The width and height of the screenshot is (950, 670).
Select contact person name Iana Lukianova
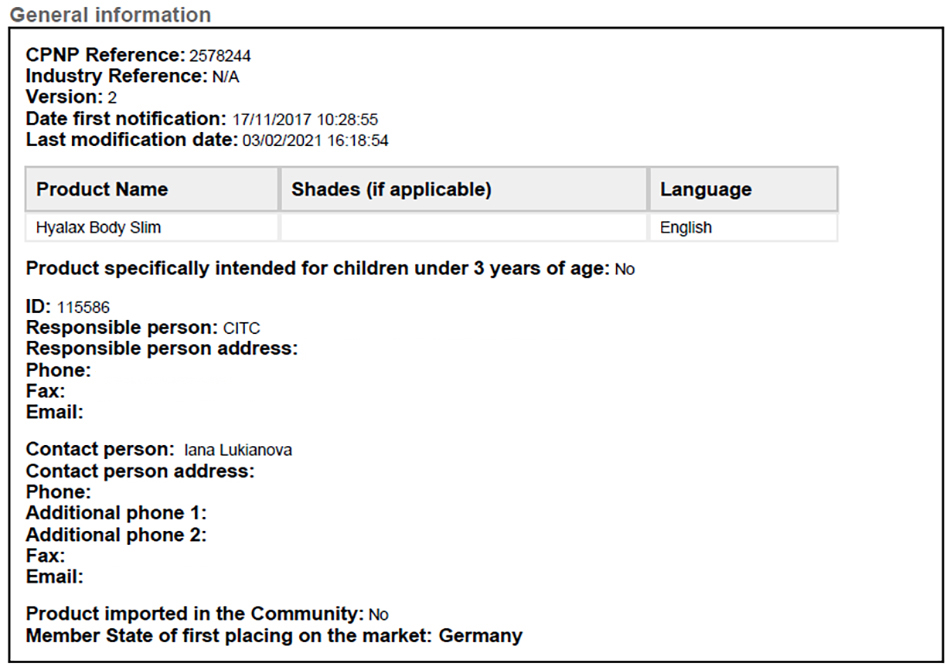coord(238,450)
